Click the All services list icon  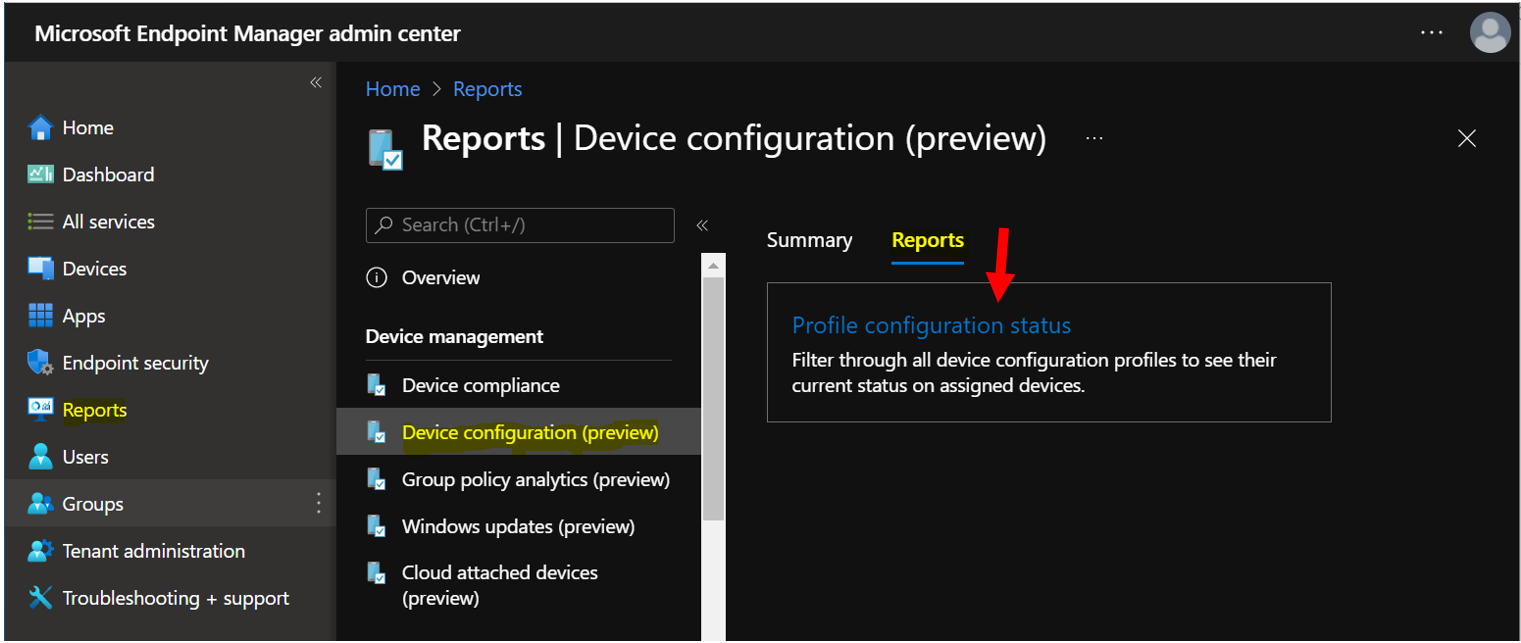40,221
